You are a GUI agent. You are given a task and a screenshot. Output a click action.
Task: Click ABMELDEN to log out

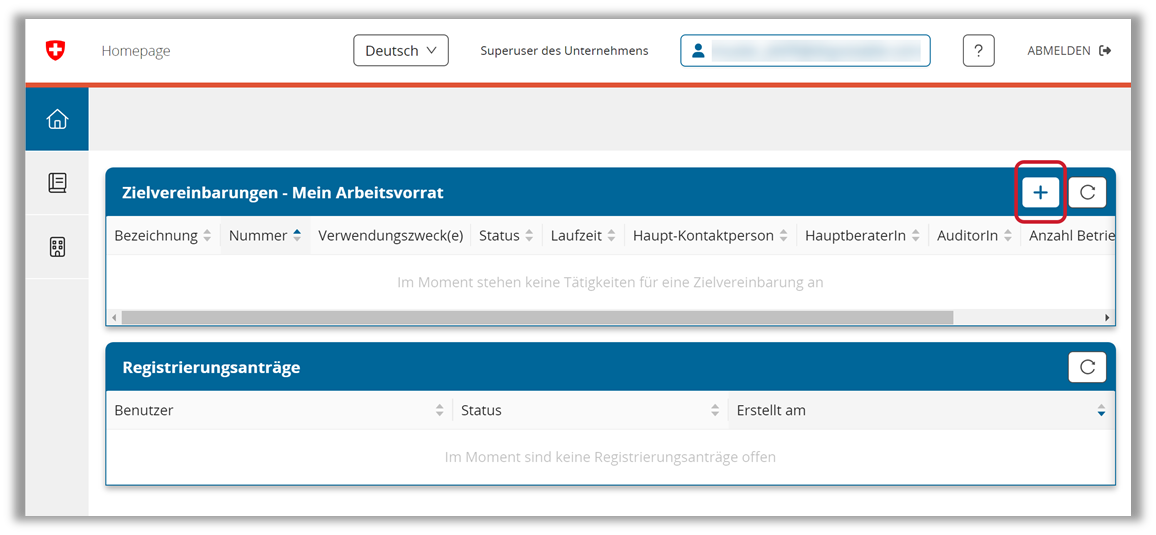coord(1068,51)
